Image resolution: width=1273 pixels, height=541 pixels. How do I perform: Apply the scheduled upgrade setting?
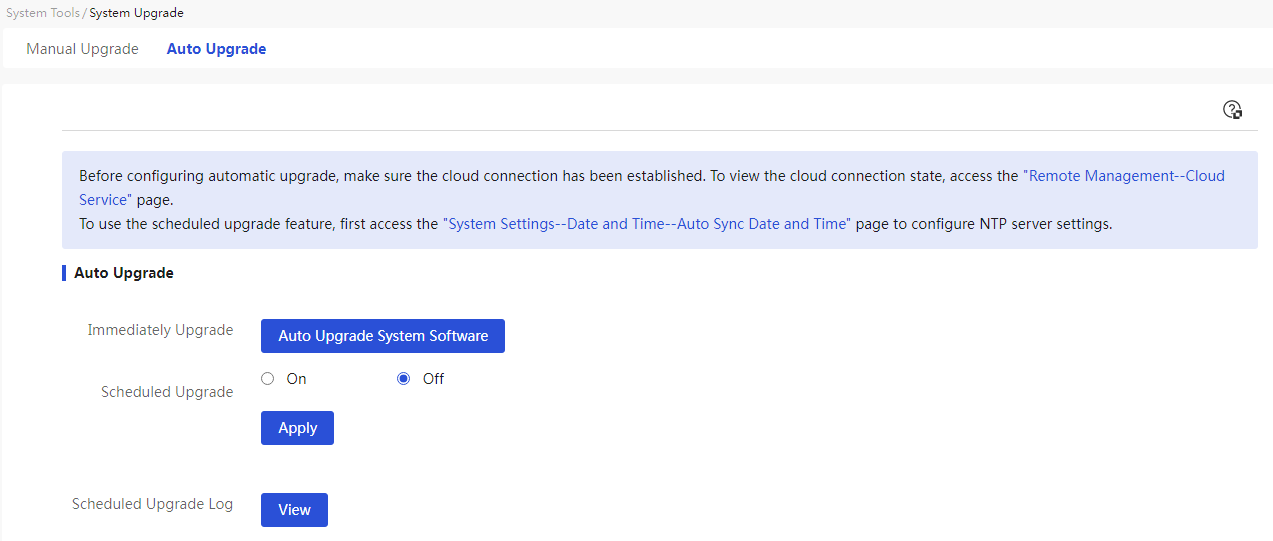297,428
